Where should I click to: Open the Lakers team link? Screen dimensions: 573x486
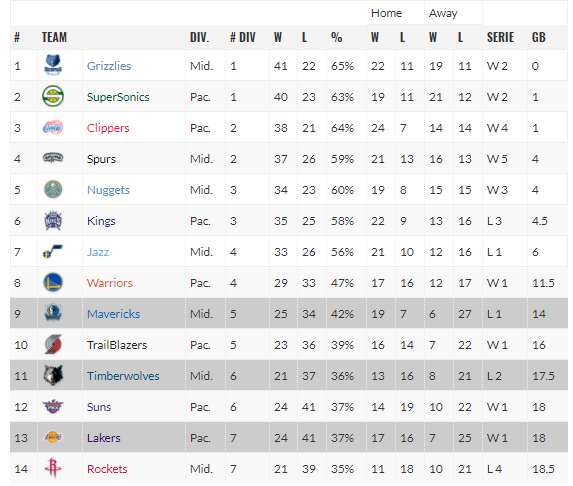[103, 438]
